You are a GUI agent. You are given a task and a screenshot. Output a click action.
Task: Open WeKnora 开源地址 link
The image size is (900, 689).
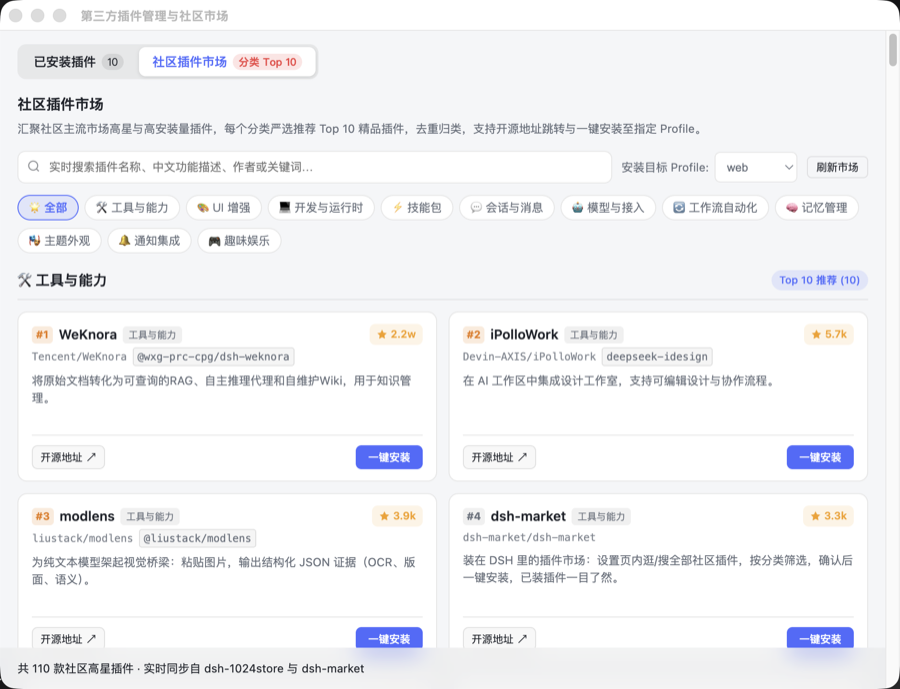[x=68, y=457]
